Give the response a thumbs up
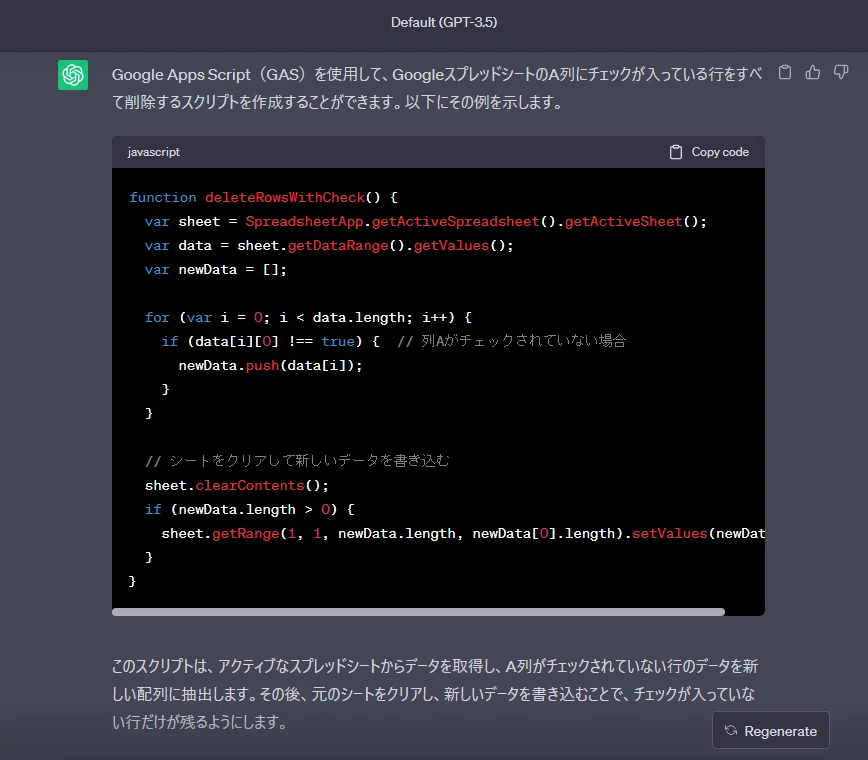The width and height of the screenshot is (868, 760). point(813,73)
